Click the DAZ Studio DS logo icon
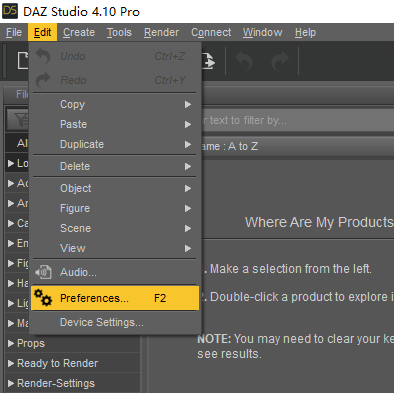 pyautogui.click(x=10, y=11)
